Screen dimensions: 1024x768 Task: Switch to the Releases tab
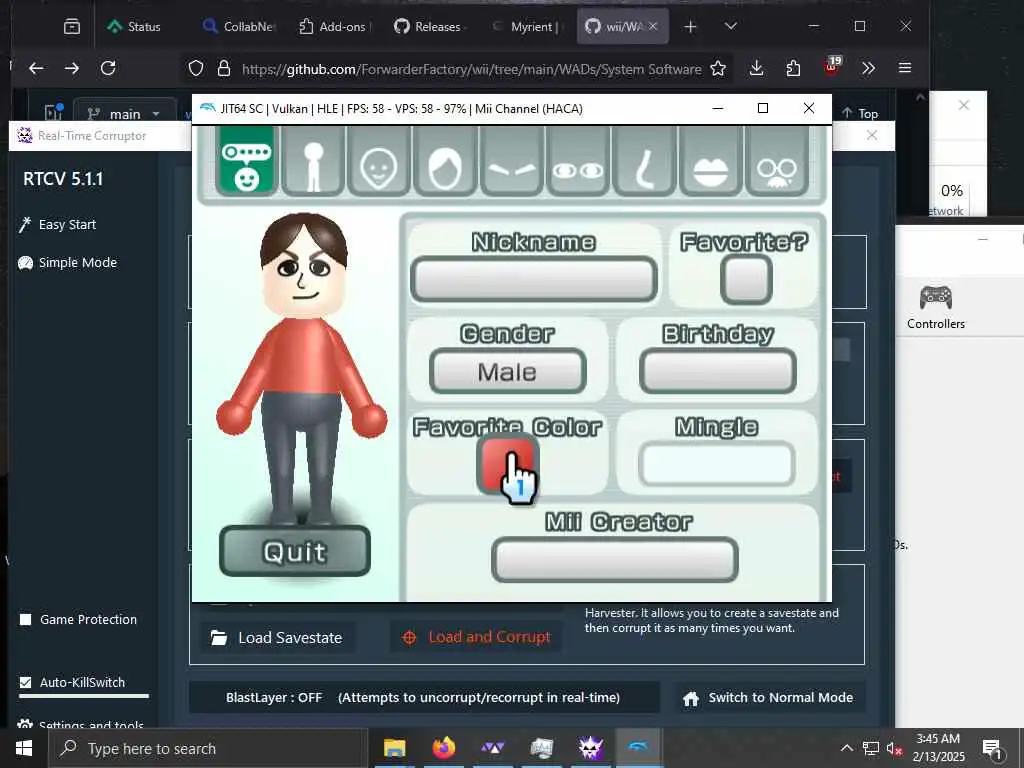coord(429,27)
